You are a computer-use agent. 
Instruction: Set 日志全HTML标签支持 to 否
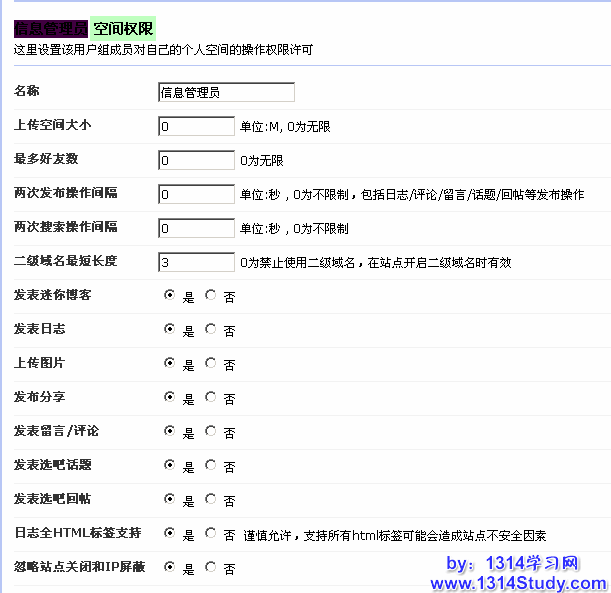[210, 534]
